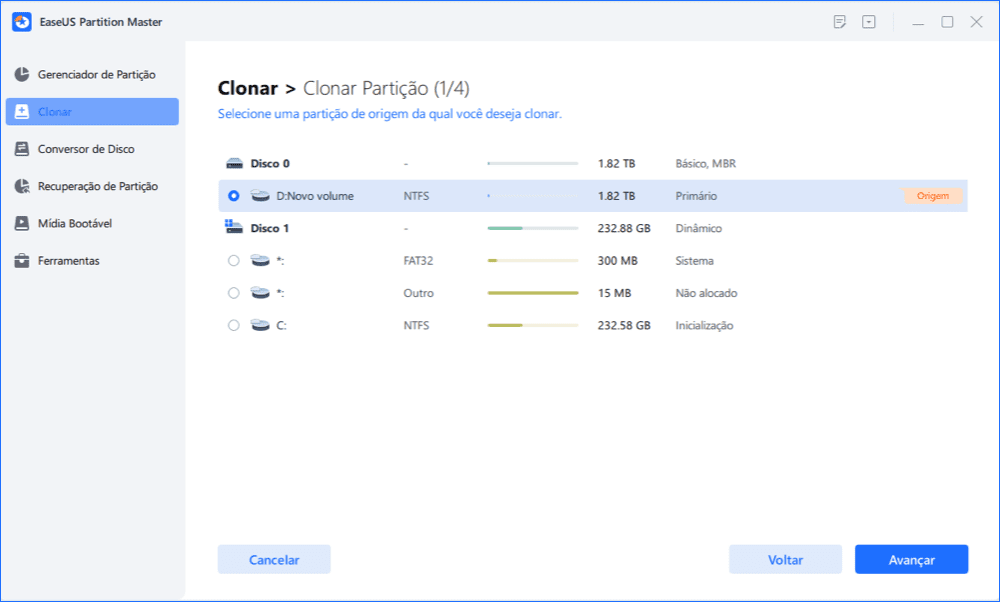
Task: Click the Disco 1 label
Action: [x=270, y=228]
